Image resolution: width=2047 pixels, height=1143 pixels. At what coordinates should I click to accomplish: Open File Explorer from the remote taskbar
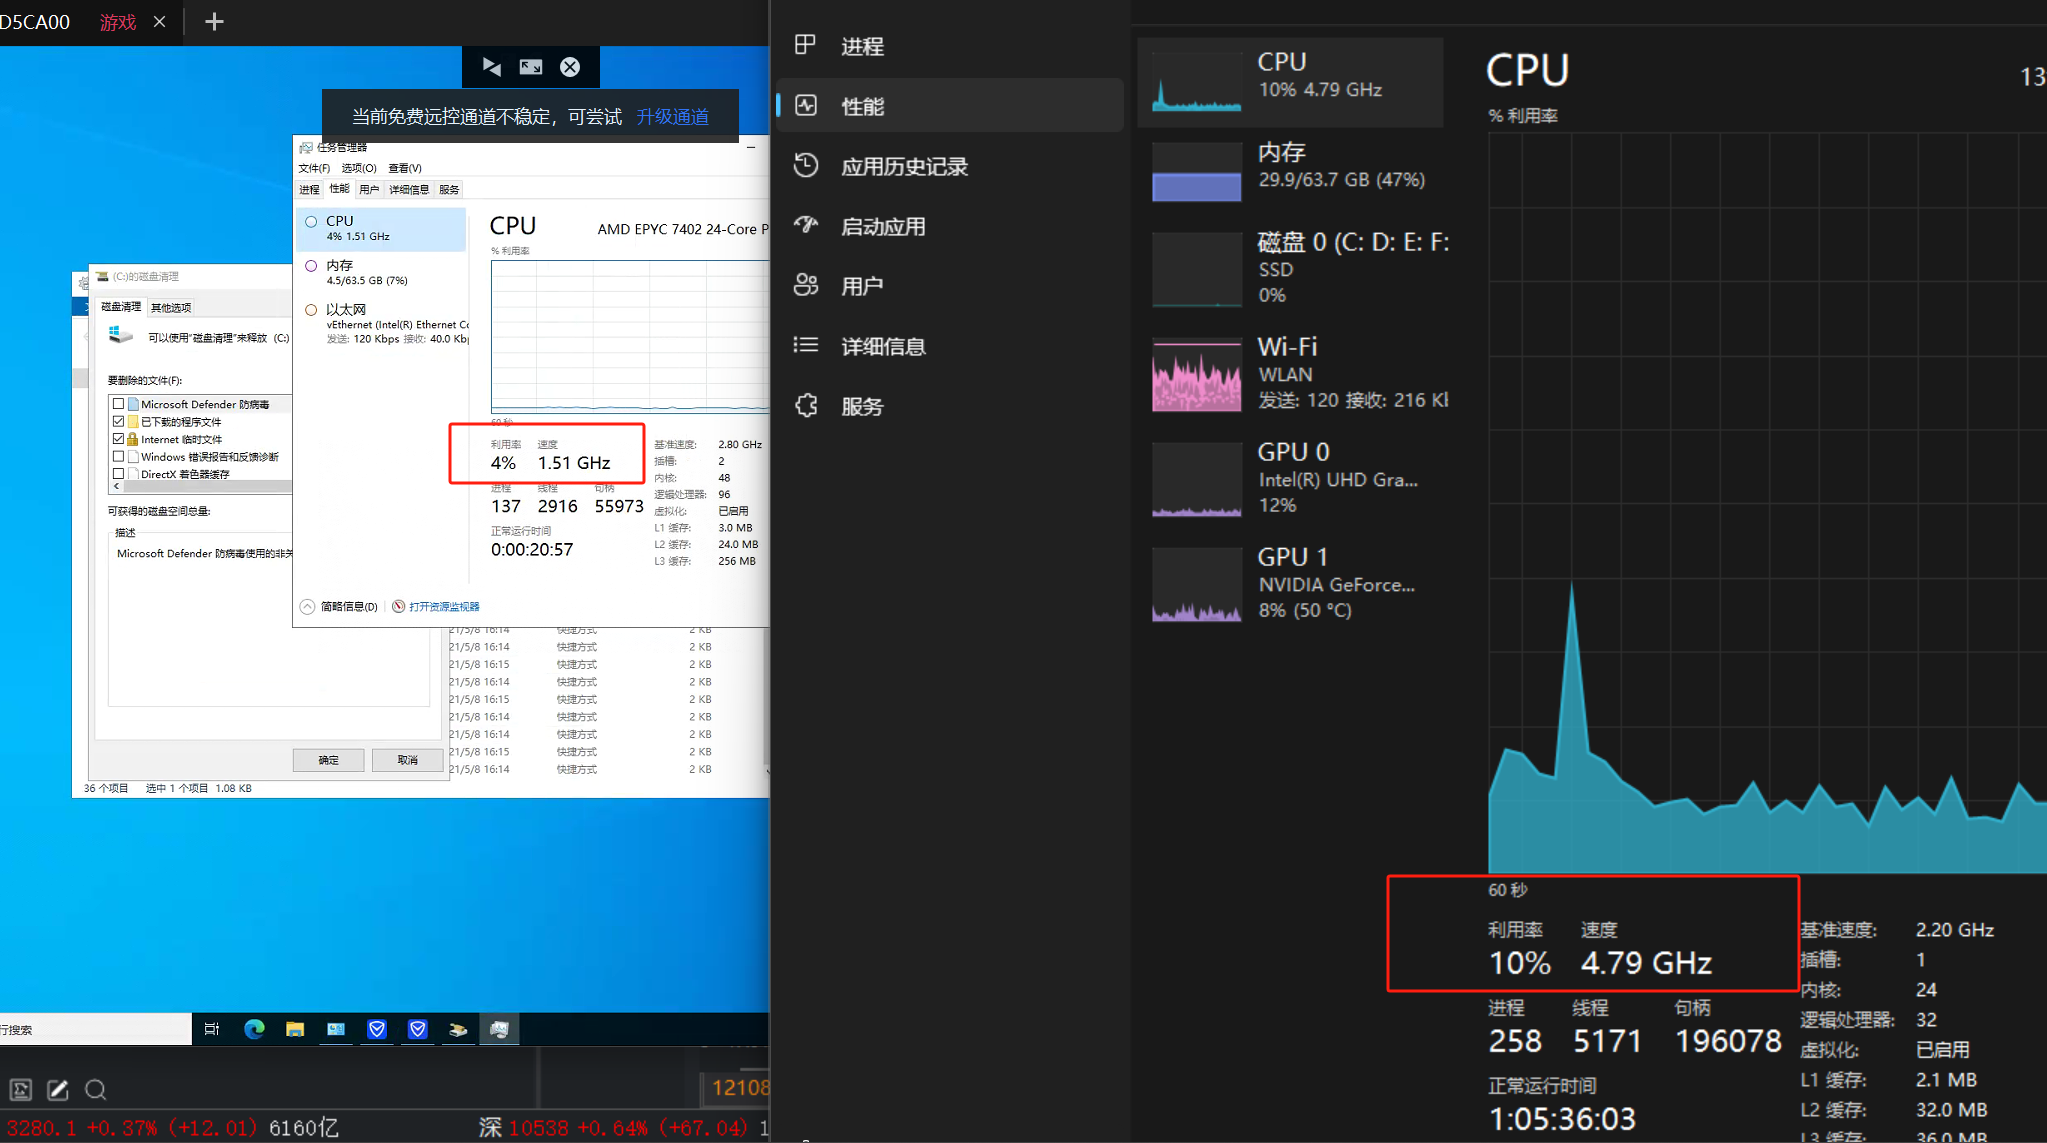pos(295,1029)
